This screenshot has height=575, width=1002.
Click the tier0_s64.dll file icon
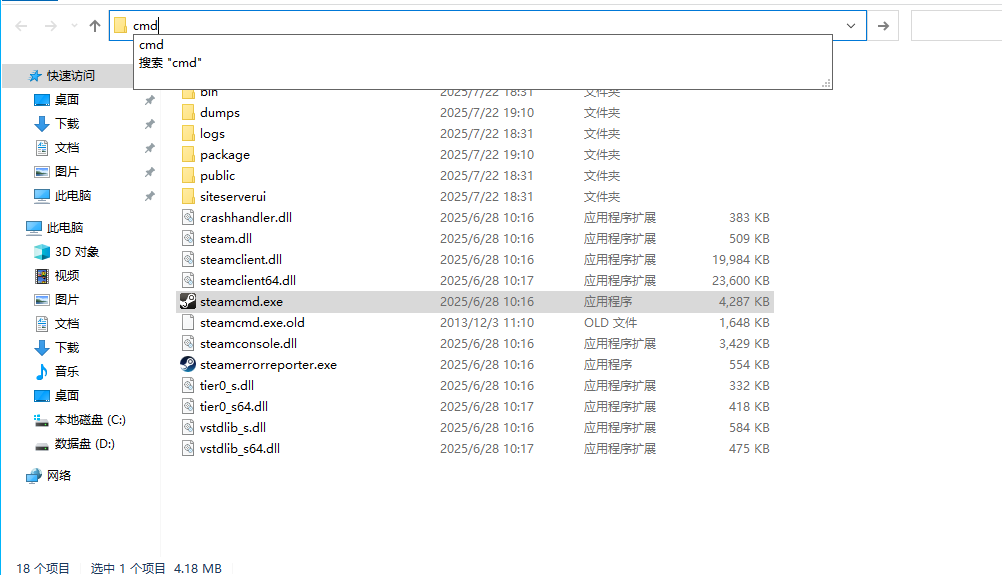pos(188,406)
